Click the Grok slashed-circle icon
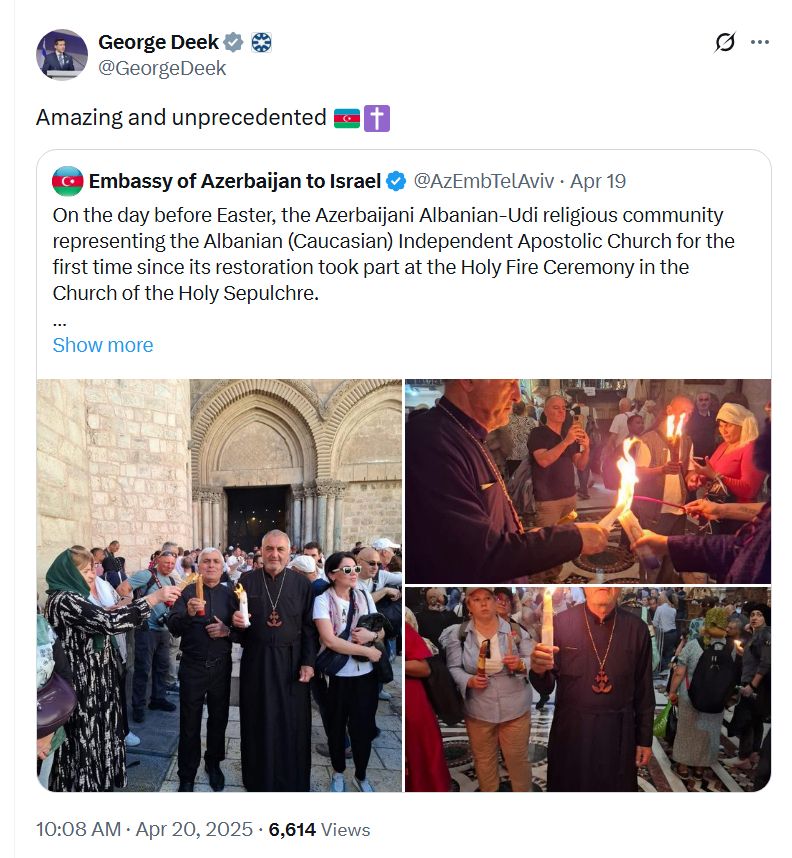792x858 pixels. click(725, 42)
